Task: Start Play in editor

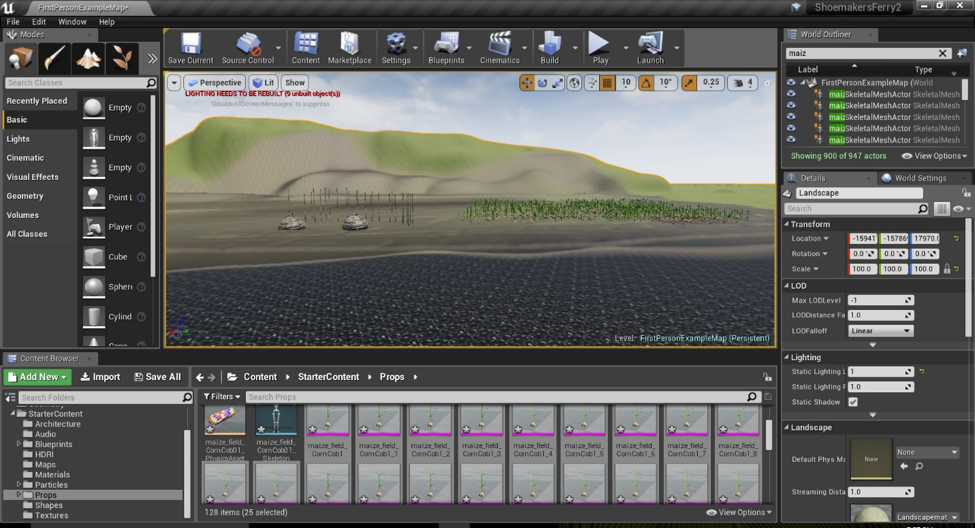Action: click(599, 48)
